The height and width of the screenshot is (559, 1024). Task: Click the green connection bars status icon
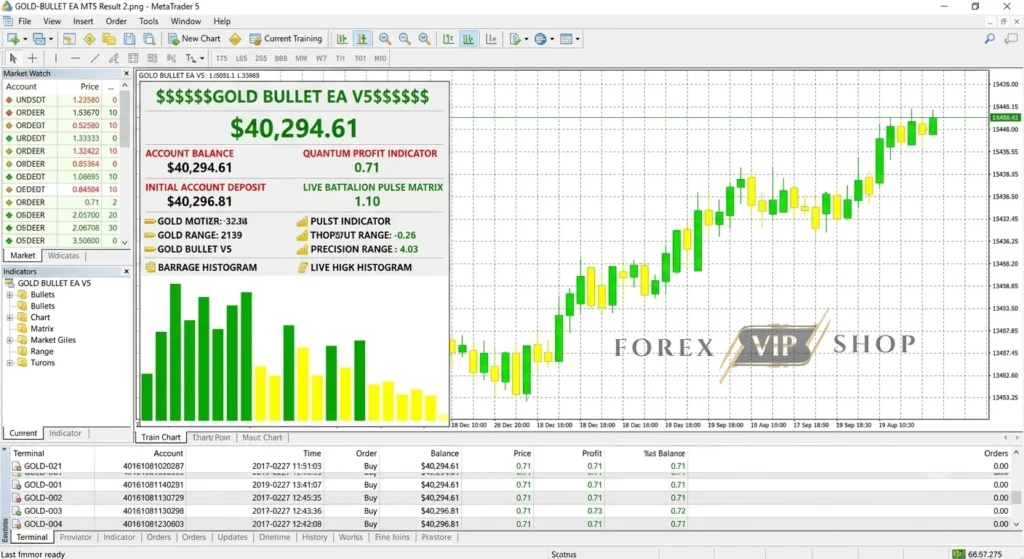click(958, 554)
